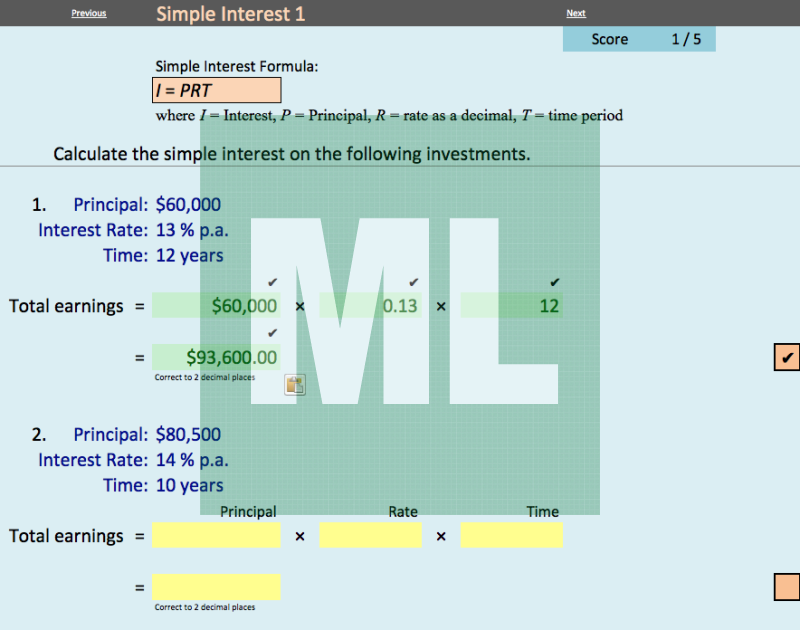Click the I = PRT formula box
800x630 pixels.
216,90
